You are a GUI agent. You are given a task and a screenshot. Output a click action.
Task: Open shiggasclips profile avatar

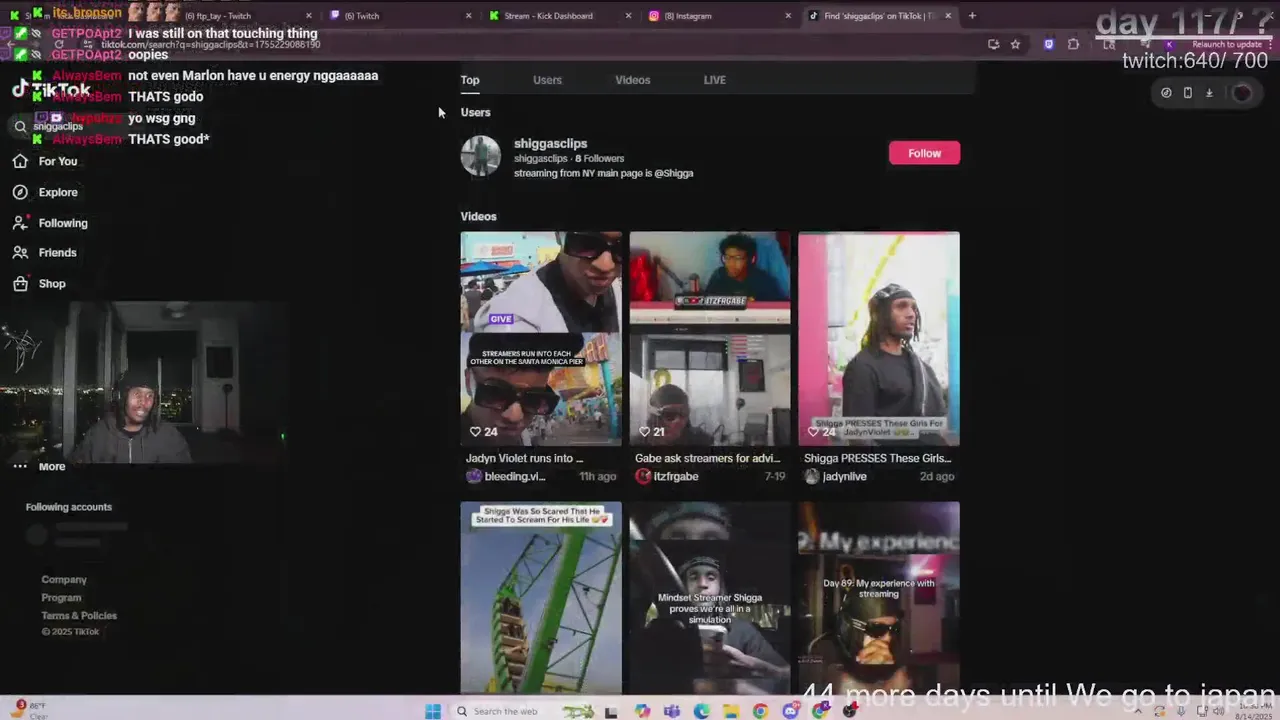[x=480, y=156]
